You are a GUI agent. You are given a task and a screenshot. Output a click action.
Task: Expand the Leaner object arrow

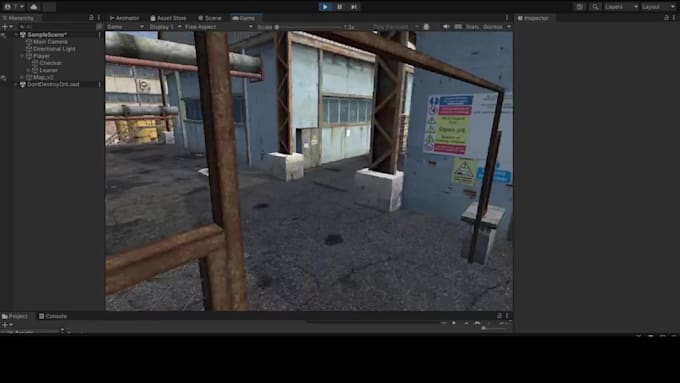pos(28,70)
